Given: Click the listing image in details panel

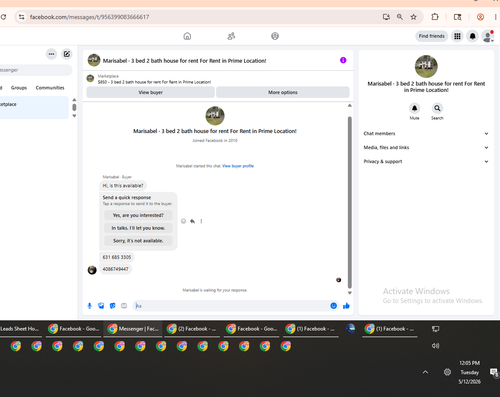Looking at the screenshot, I should tap(426, 66).
